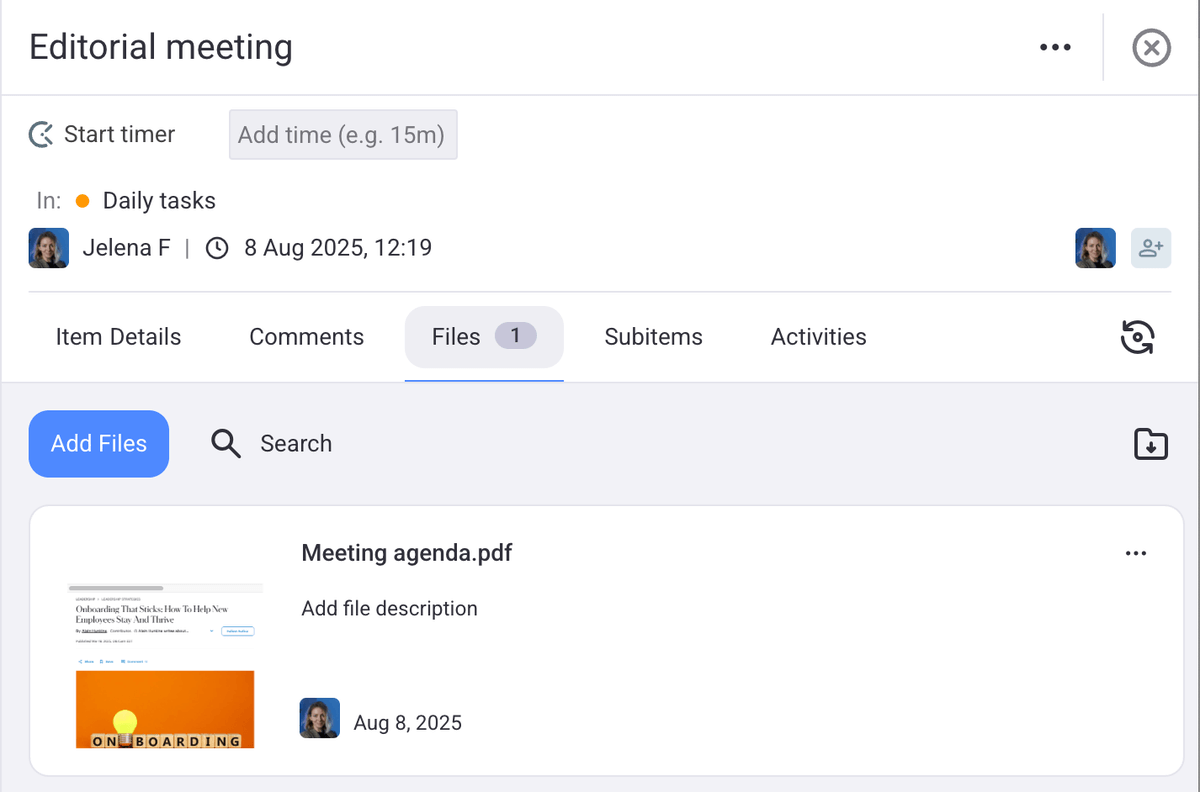Click the Add Files button
Image resolution: width=1200 pixels, height=792 pixels.
(x=98, y=443)
